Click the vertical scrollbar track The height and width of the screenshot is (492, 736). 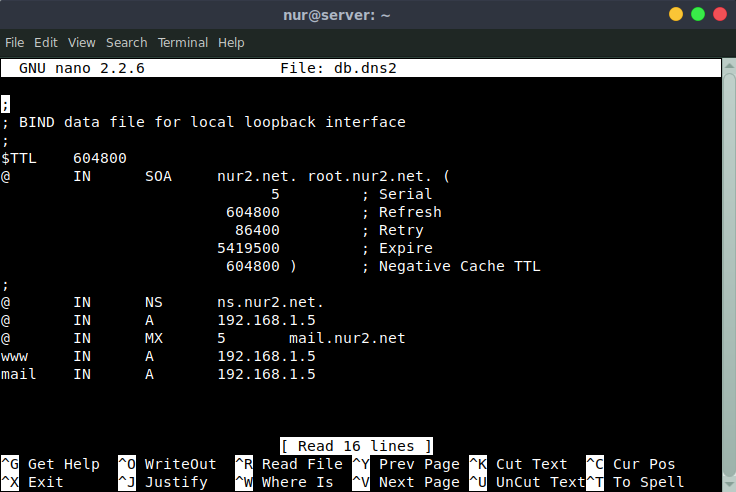pyautogui.click(x=729, y=275)
